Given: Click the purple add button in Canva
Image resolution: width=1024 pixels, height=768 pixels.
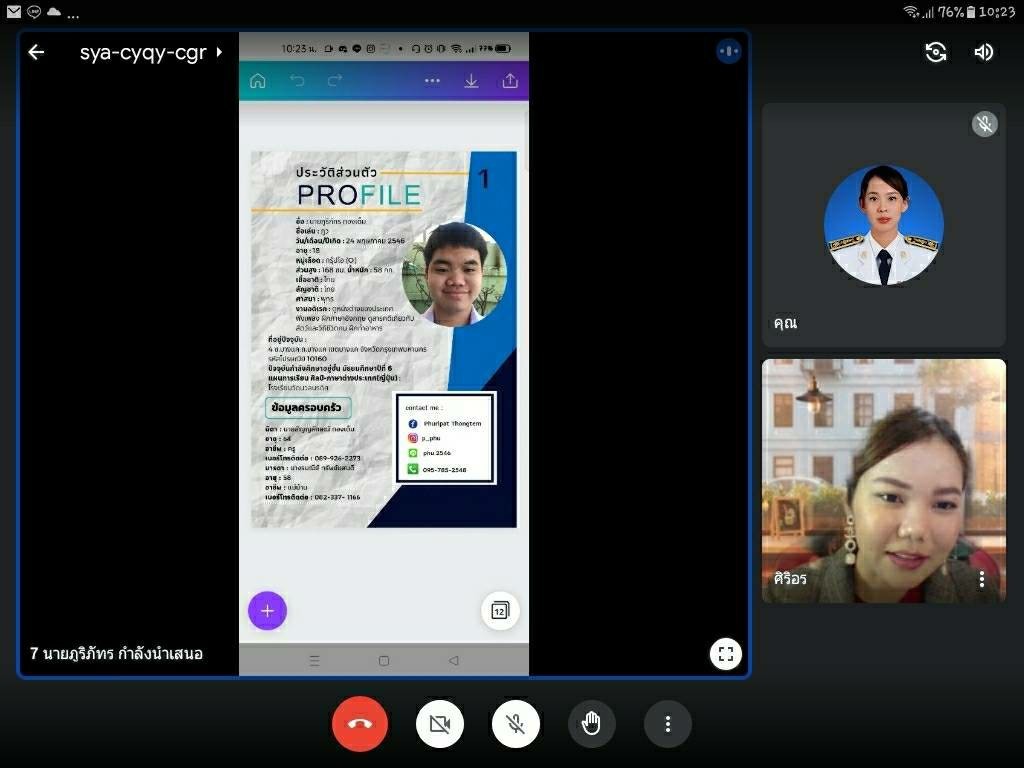Looking at the screenshot, I should click(267, 610).
